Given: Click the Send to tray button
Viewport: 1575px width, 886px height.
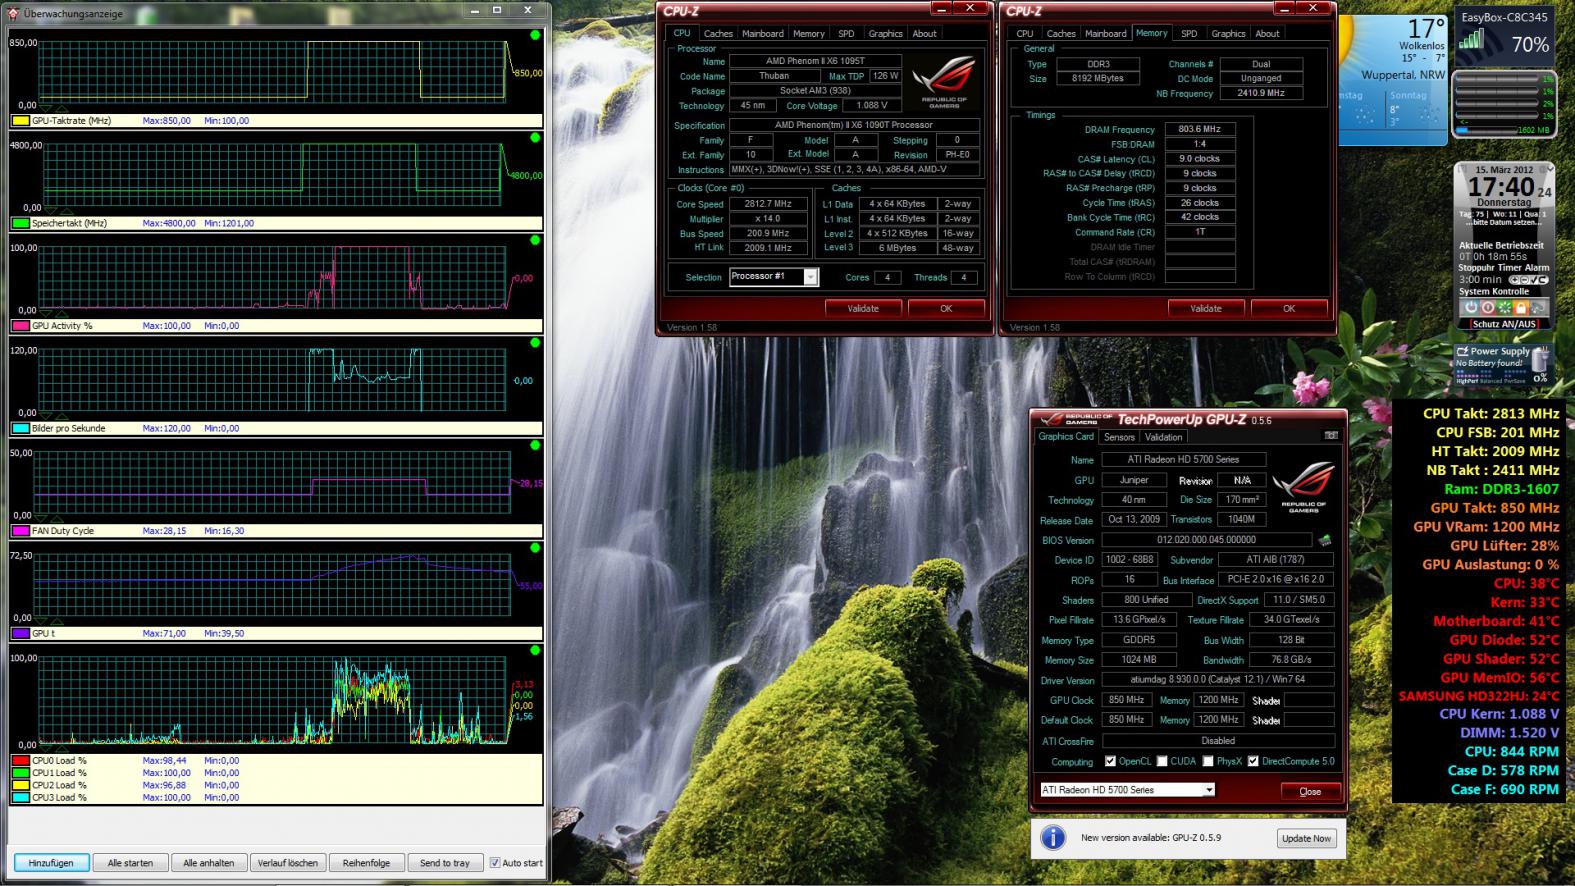Looking at the screenshot, I should pyautogui.click(x=445, y=863).
